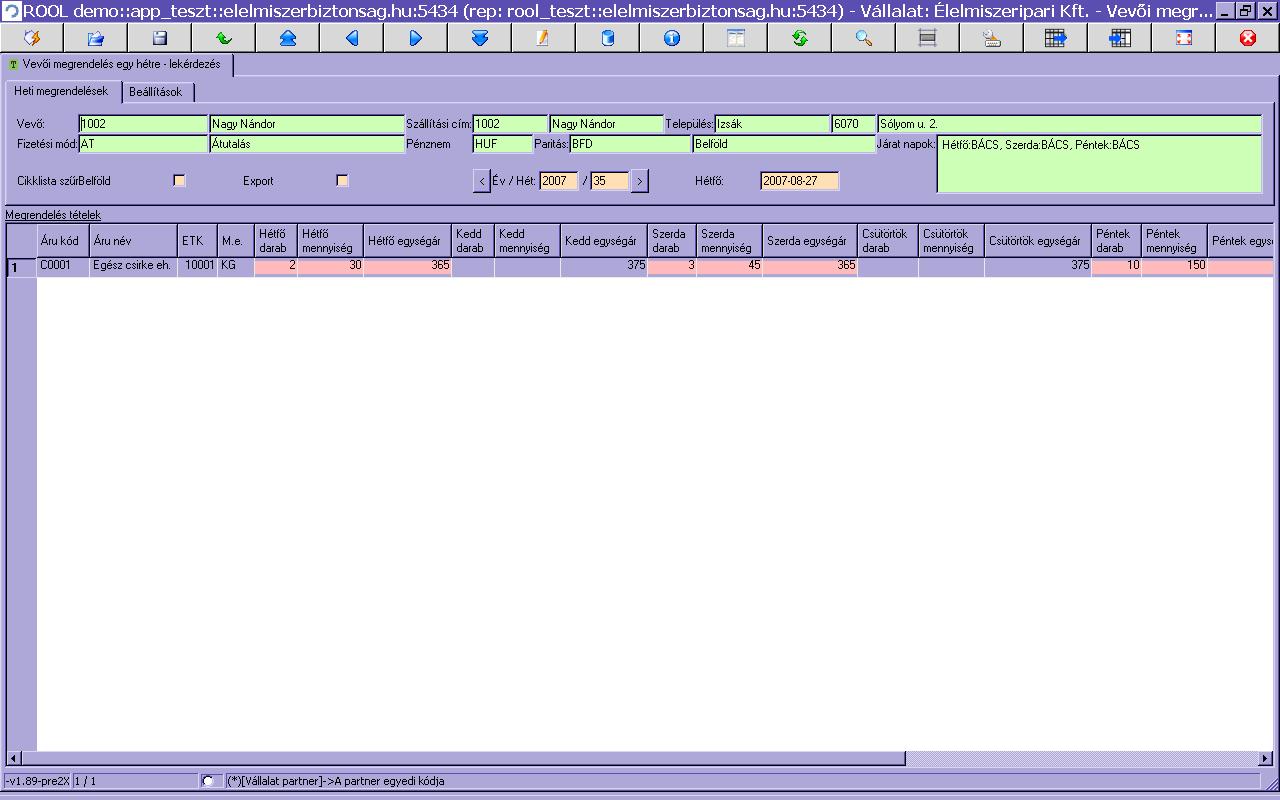Click the red close circle toolbar icon

[1248, 38]
